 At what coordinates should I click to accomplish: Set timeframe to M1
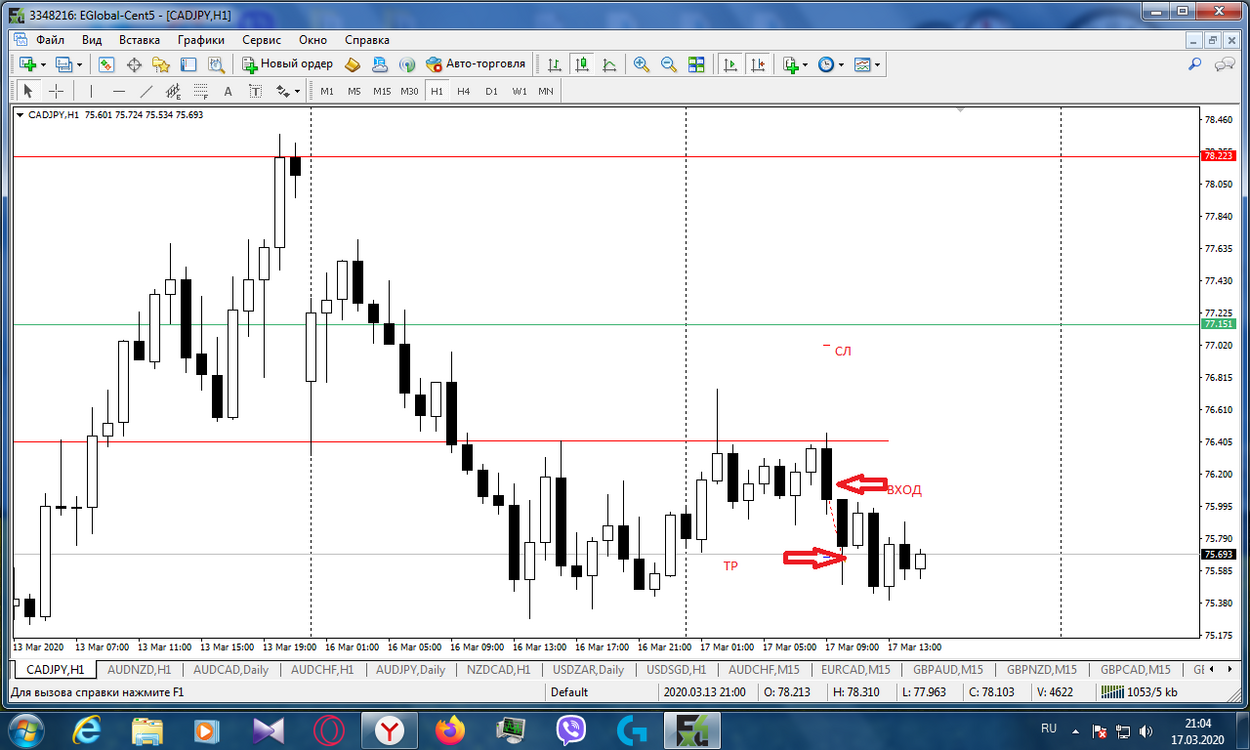(327, 91)
